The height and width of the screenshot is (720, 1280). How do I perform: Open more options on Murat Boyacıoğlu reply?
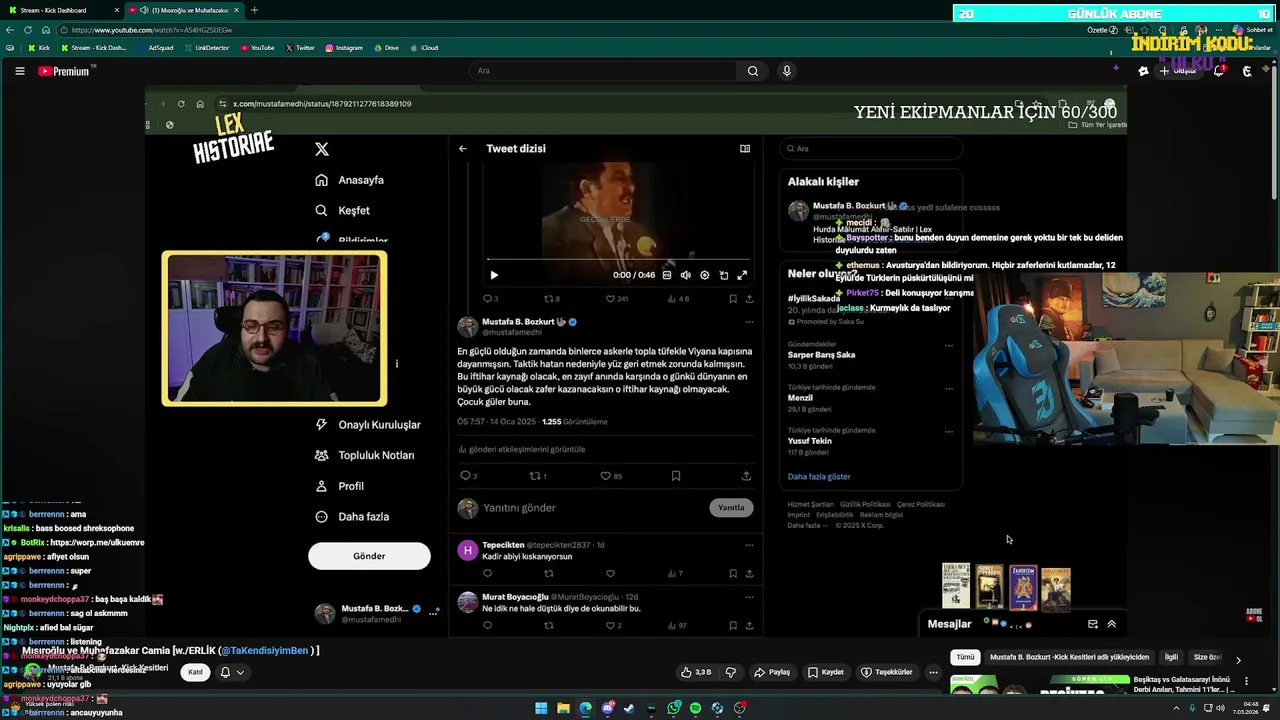coord(749,597)
